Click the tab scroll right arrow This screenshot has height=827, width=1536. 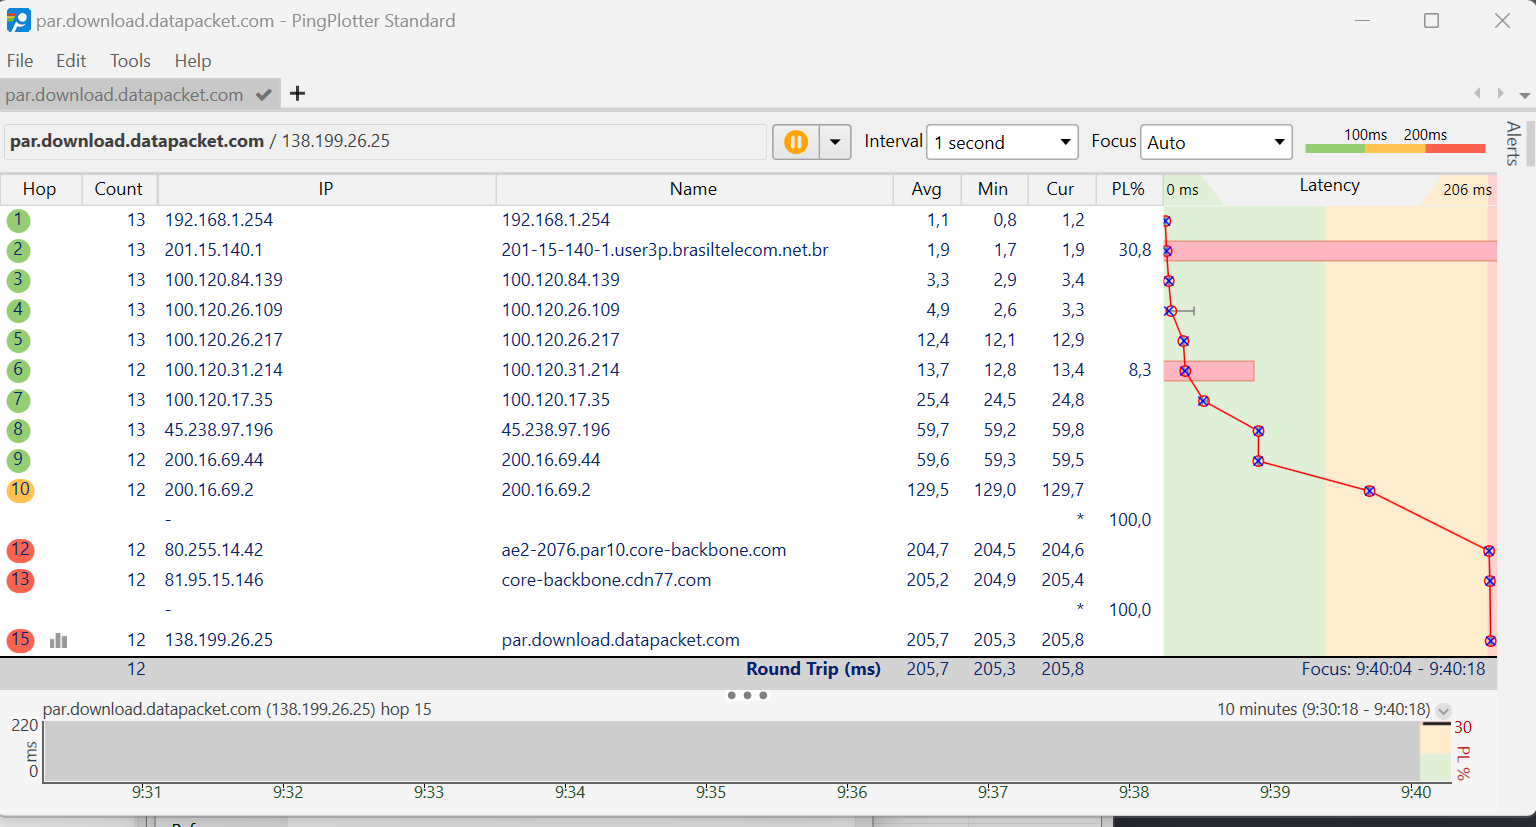pos(1500,94)
